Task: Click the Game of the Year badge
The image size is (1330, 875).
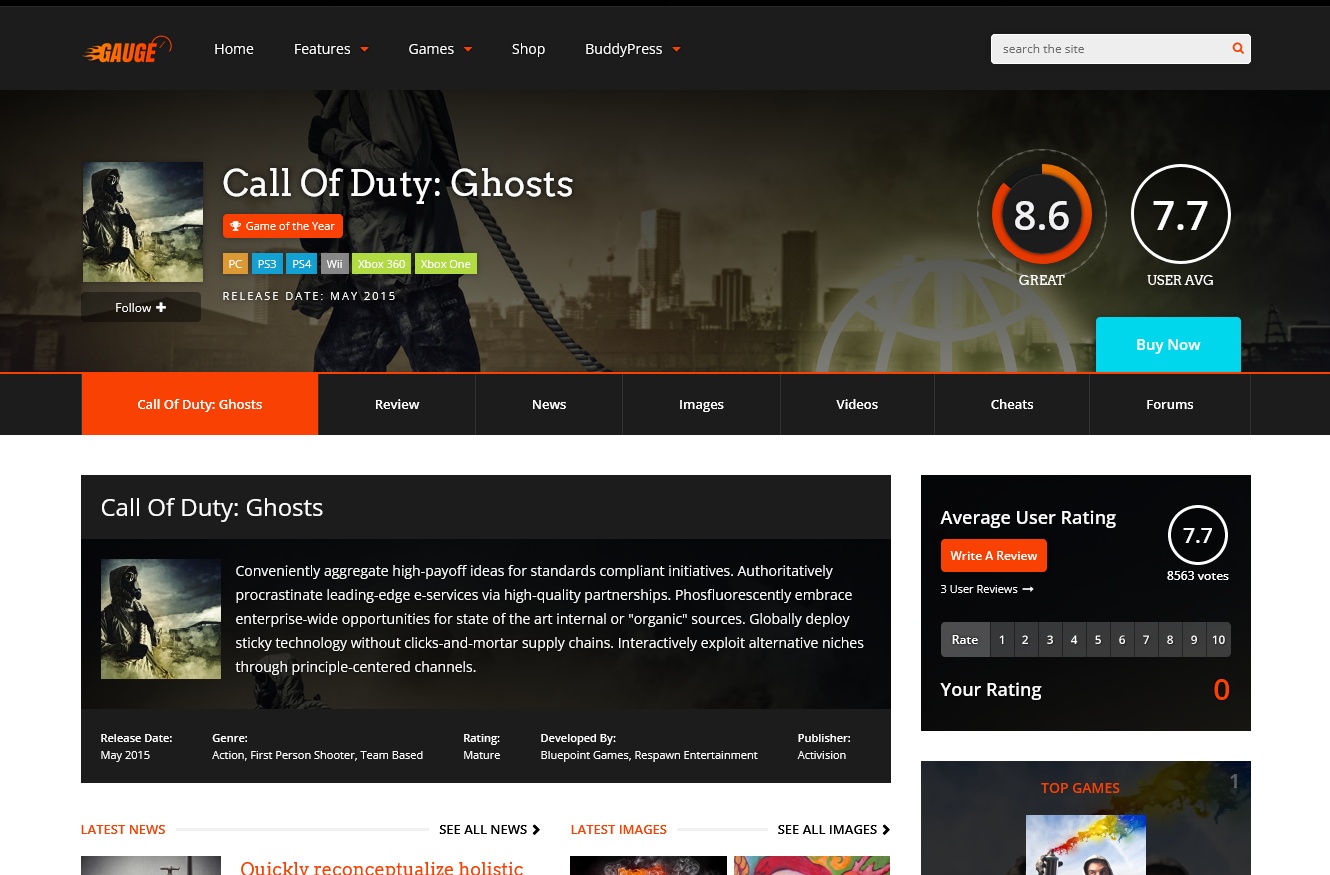Action: 283,226
